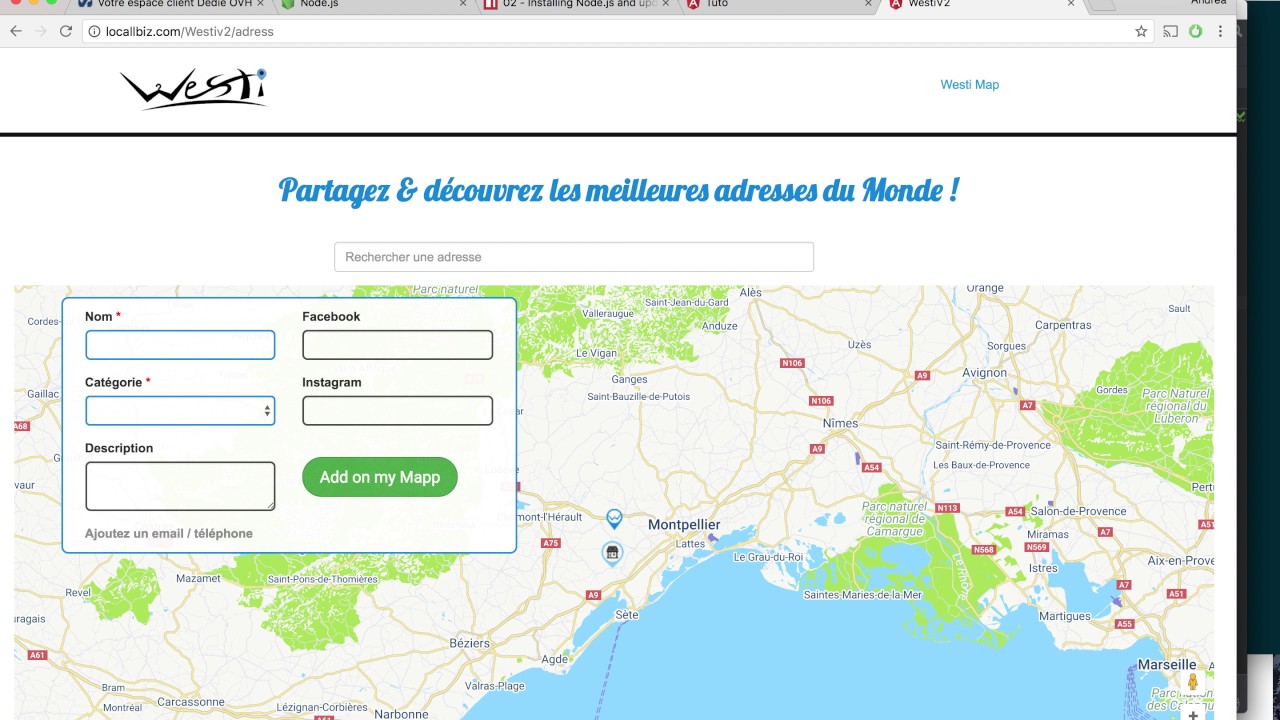1280x720 pixels.
Task: Click the browser forward arrow
Action: tap(41, 31)
